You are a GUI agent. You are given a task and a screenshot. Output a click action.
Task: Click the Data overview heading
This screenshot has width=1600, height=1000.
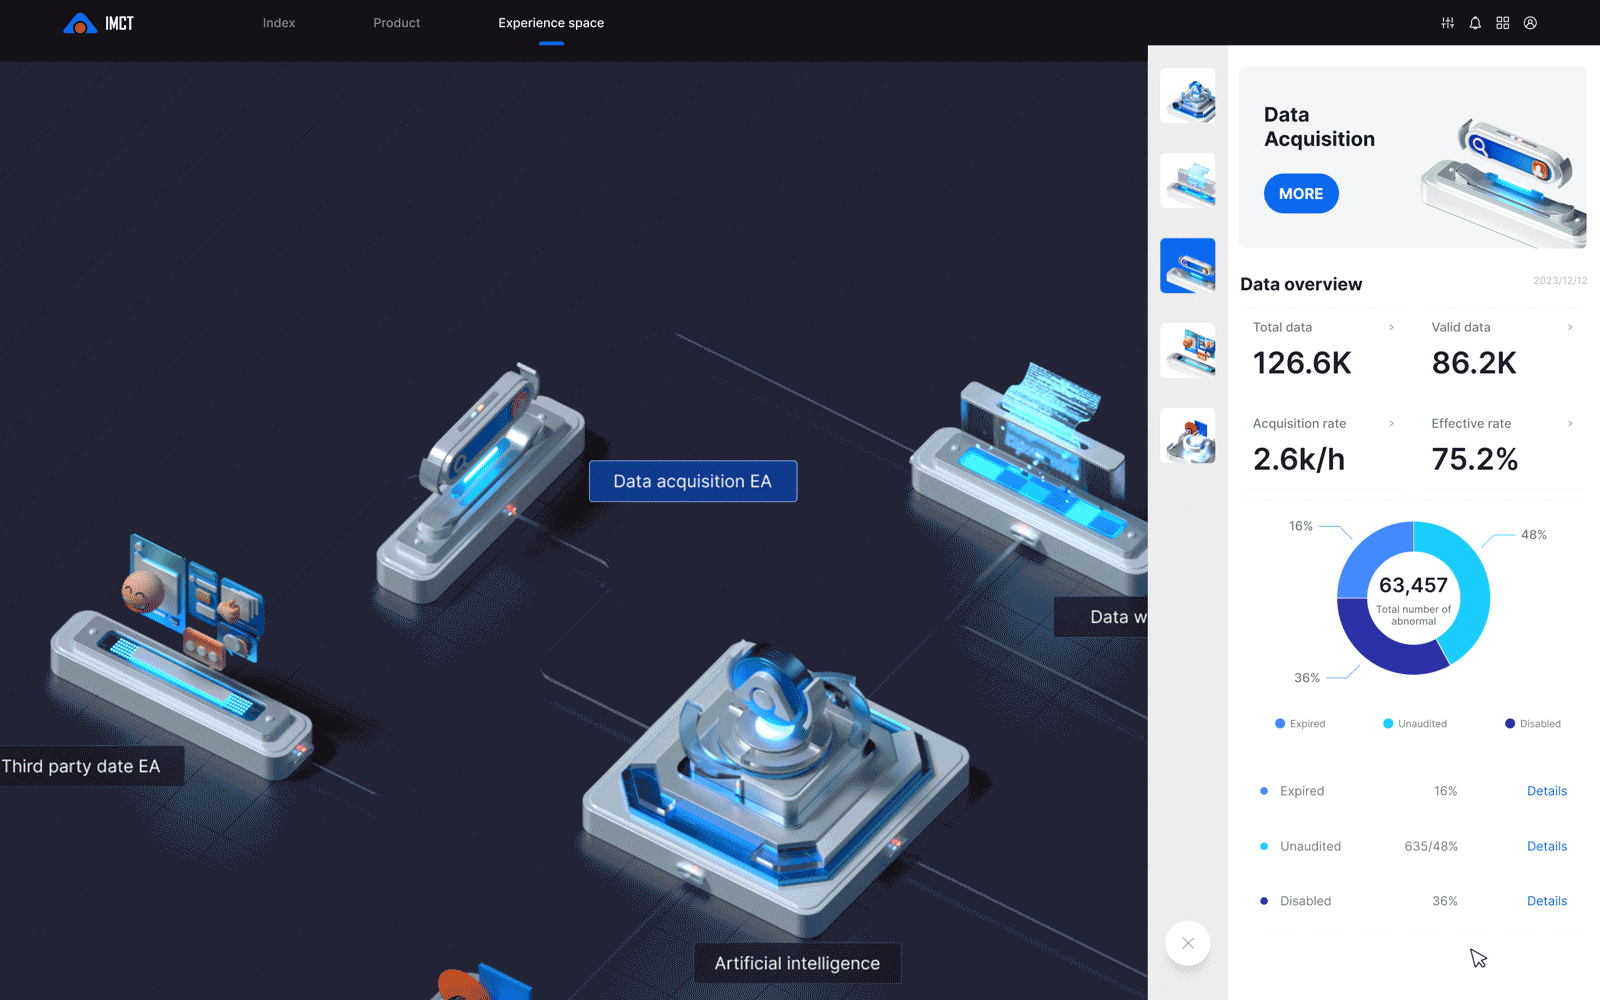click(1301, 284)
